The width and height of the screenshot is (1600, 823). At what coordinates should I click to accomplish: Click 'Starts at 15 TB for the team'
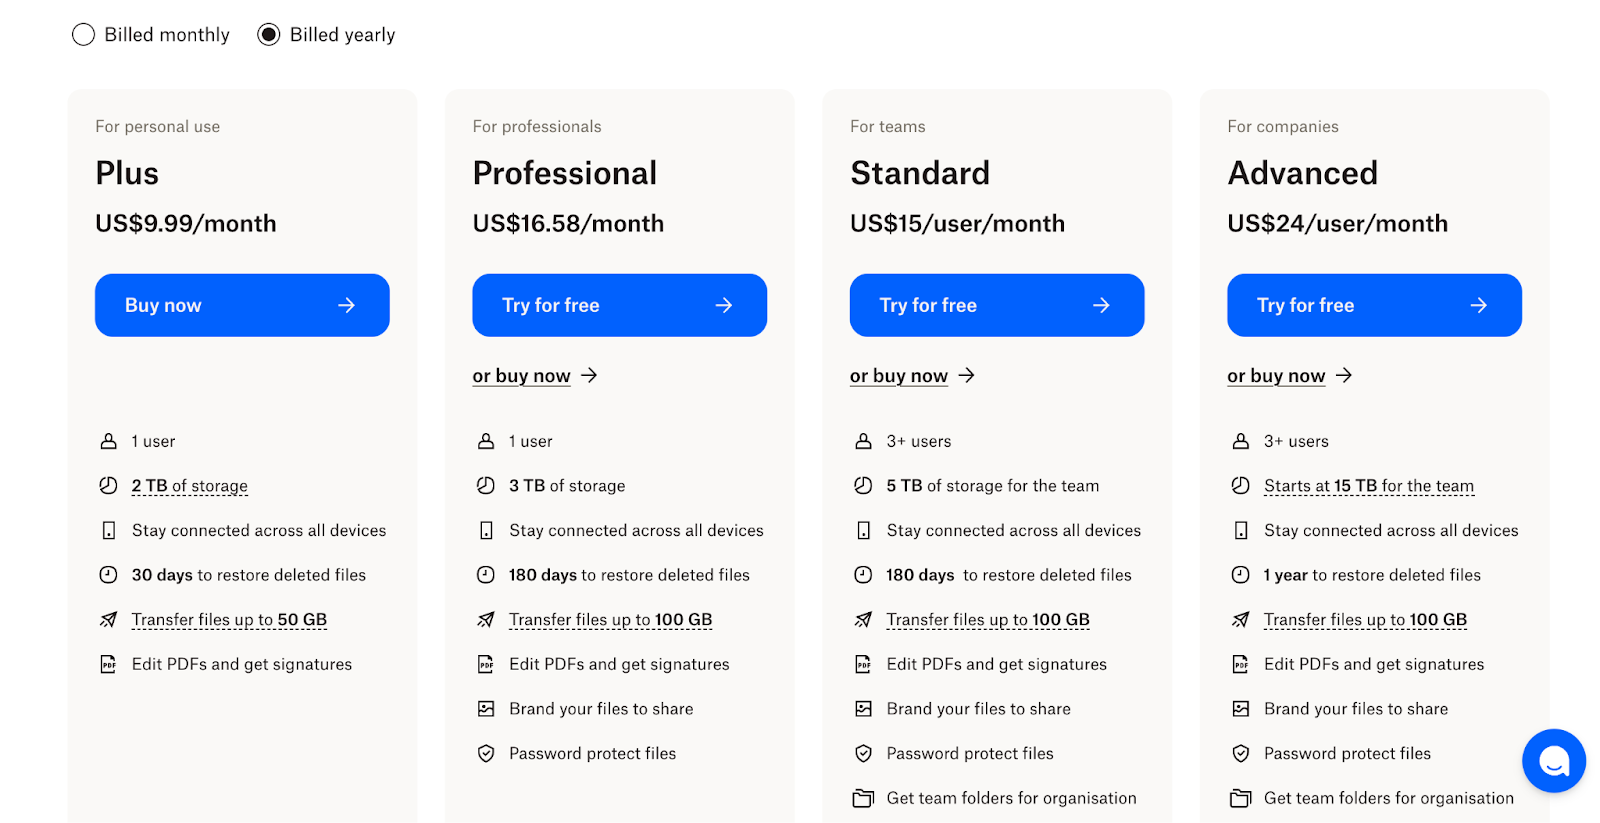[x=1368, y=486]
